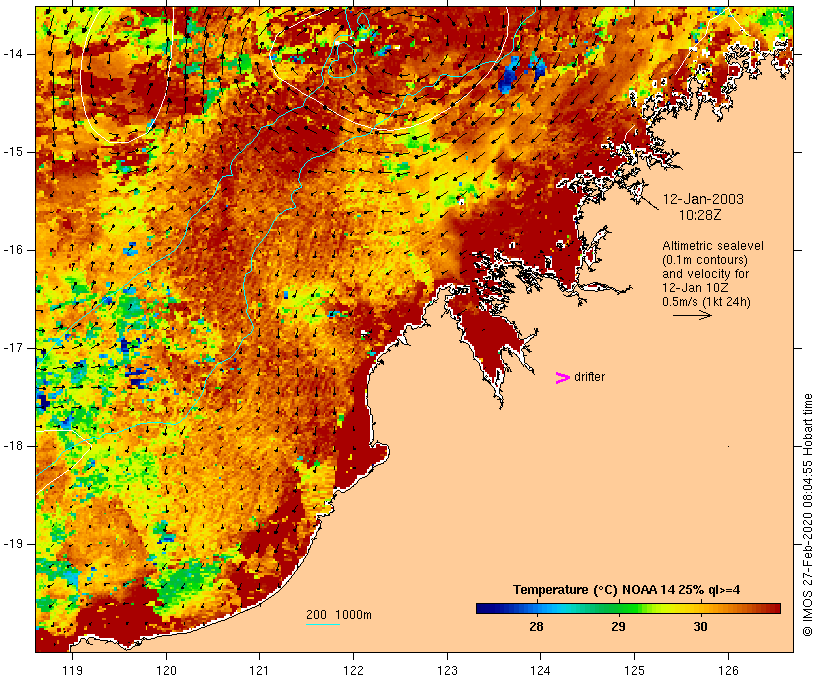Click the 119 longitude axis label
Viewport: 820px width, 680px height.
[x=72, y=670]
